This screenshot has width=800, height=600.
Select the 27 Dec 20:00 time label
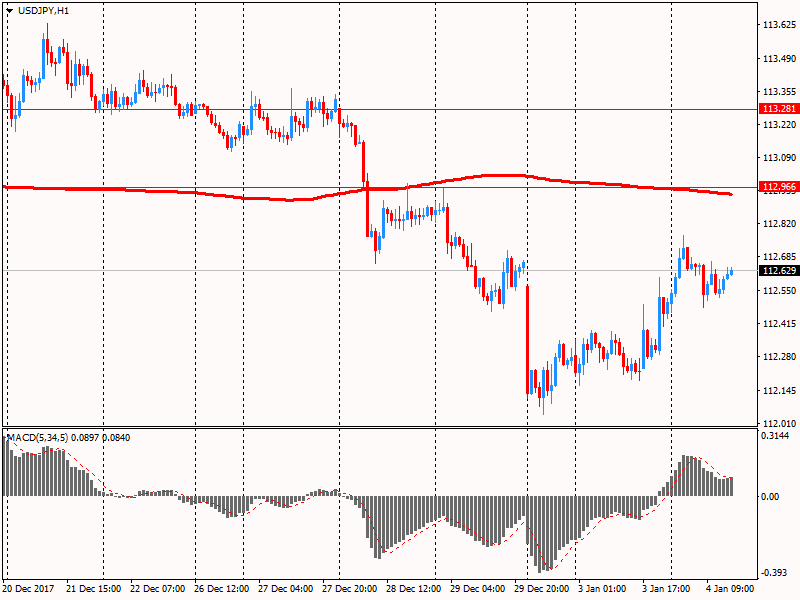coord(349,589)
